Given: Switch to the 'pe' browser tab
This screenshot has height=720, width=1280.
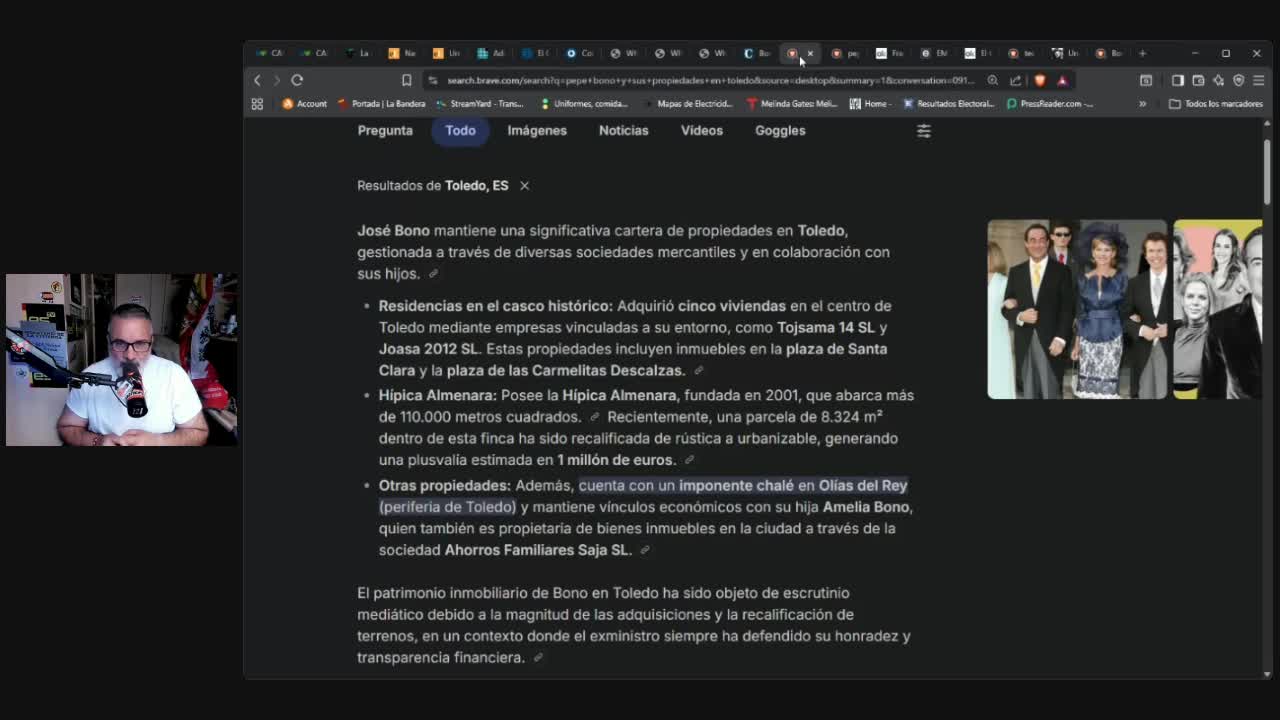Looking at the screenshot, I should pyautogui.click(x=846, y=53).
